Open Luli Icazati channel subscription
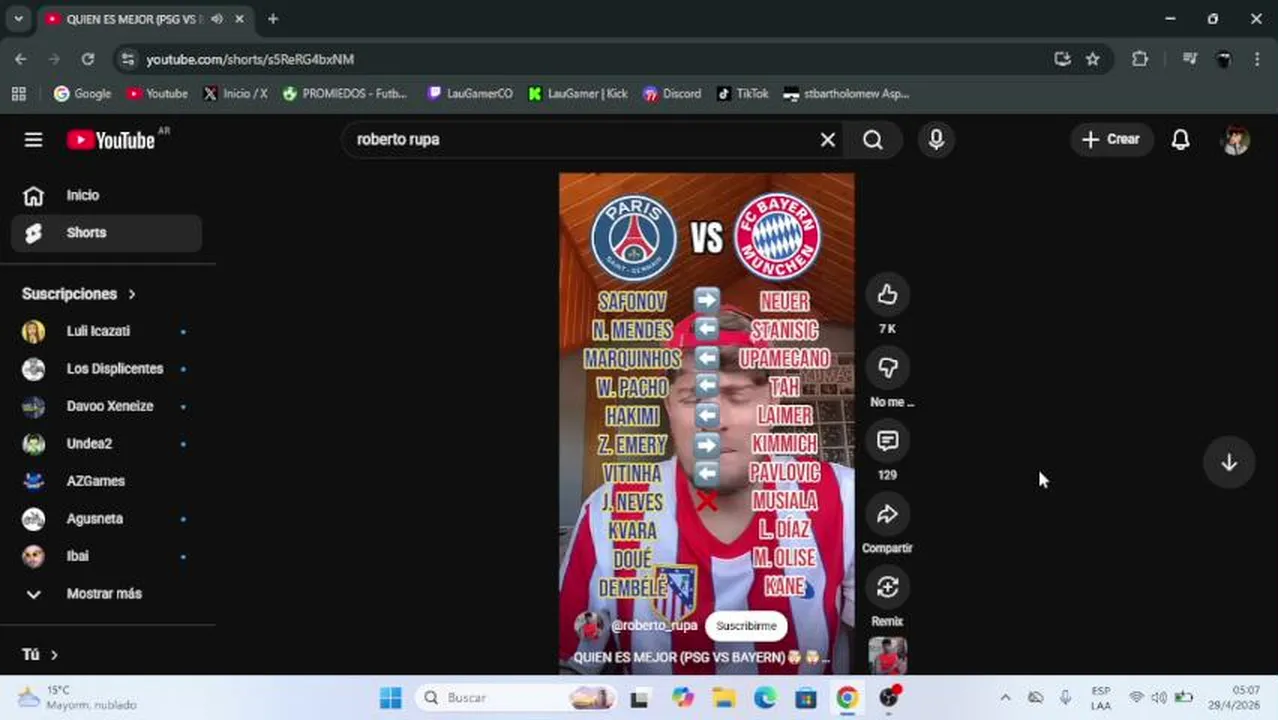1278x720 pixels. (106, 331)
